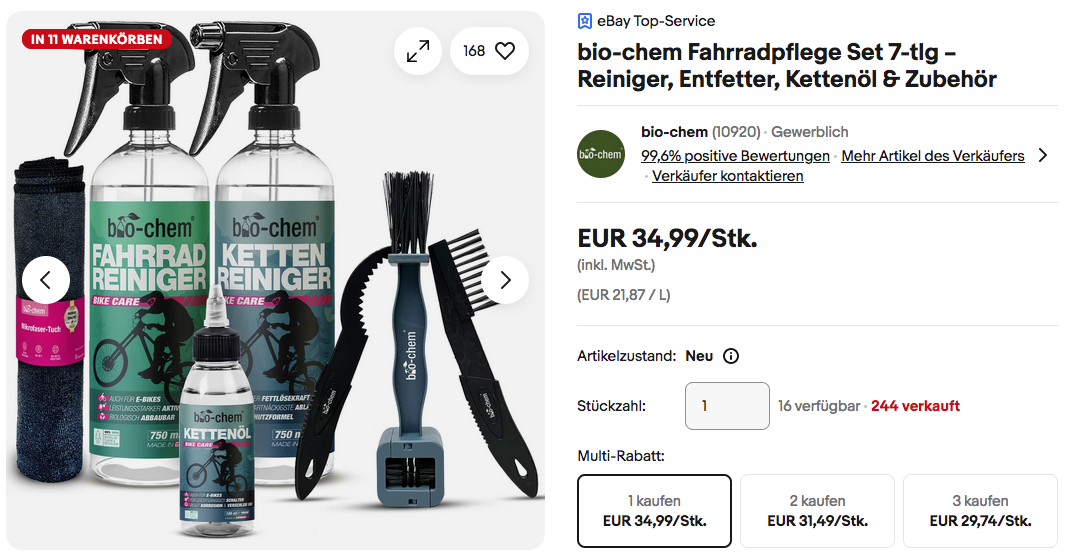Add item to watchlist with heart icon
The width and height of the screenshot is (1066, 560).
point(505,51)
